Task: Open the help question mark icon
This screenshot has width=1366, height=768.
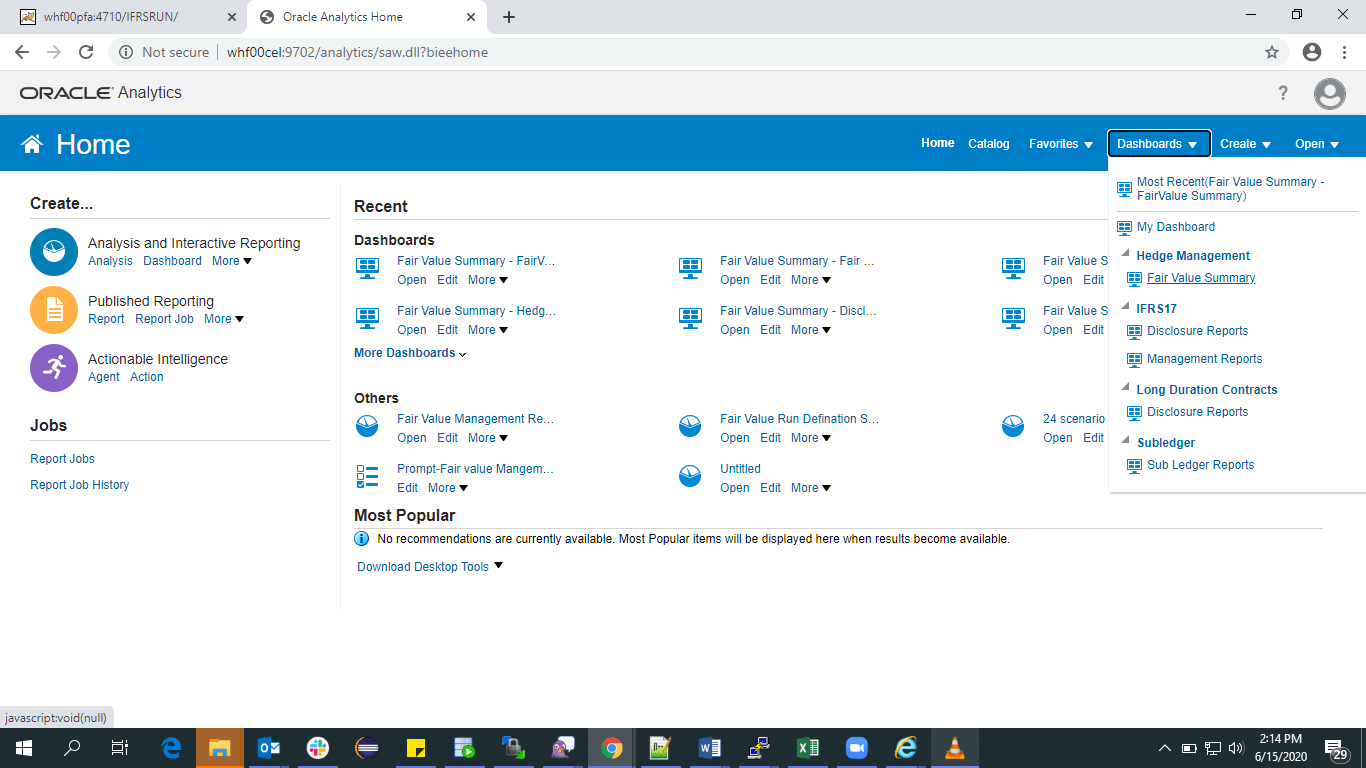Action: [1283, 93]
